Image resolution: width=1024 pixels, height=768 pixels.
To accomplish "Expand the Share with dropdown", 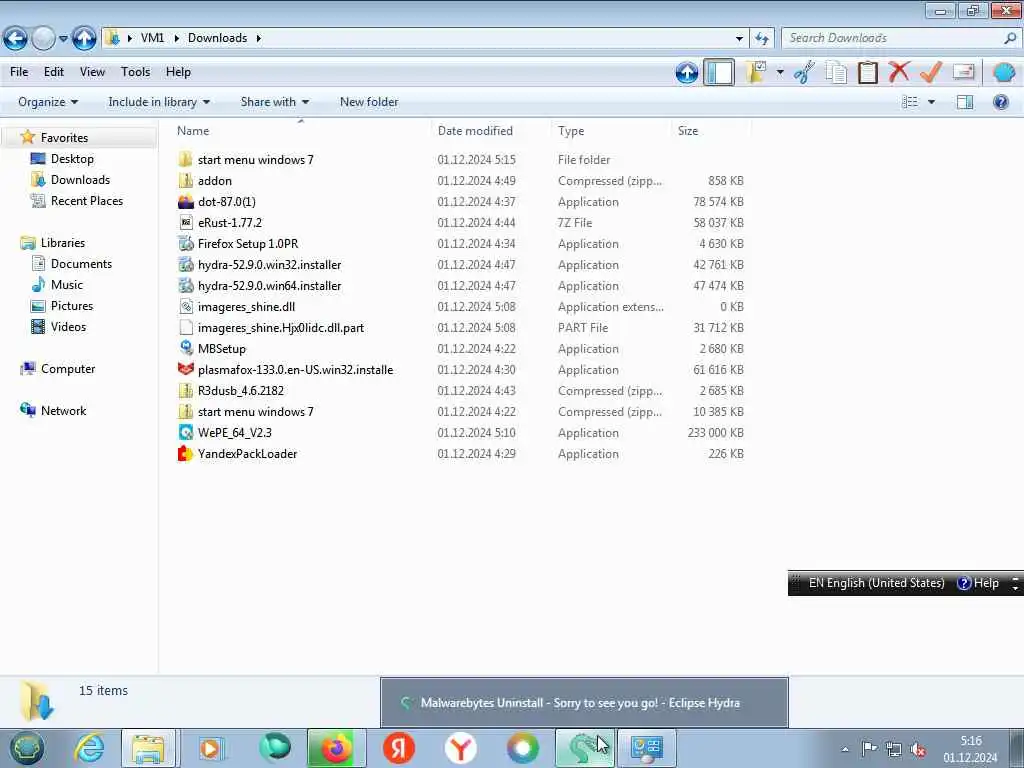I will coord(274,102).
